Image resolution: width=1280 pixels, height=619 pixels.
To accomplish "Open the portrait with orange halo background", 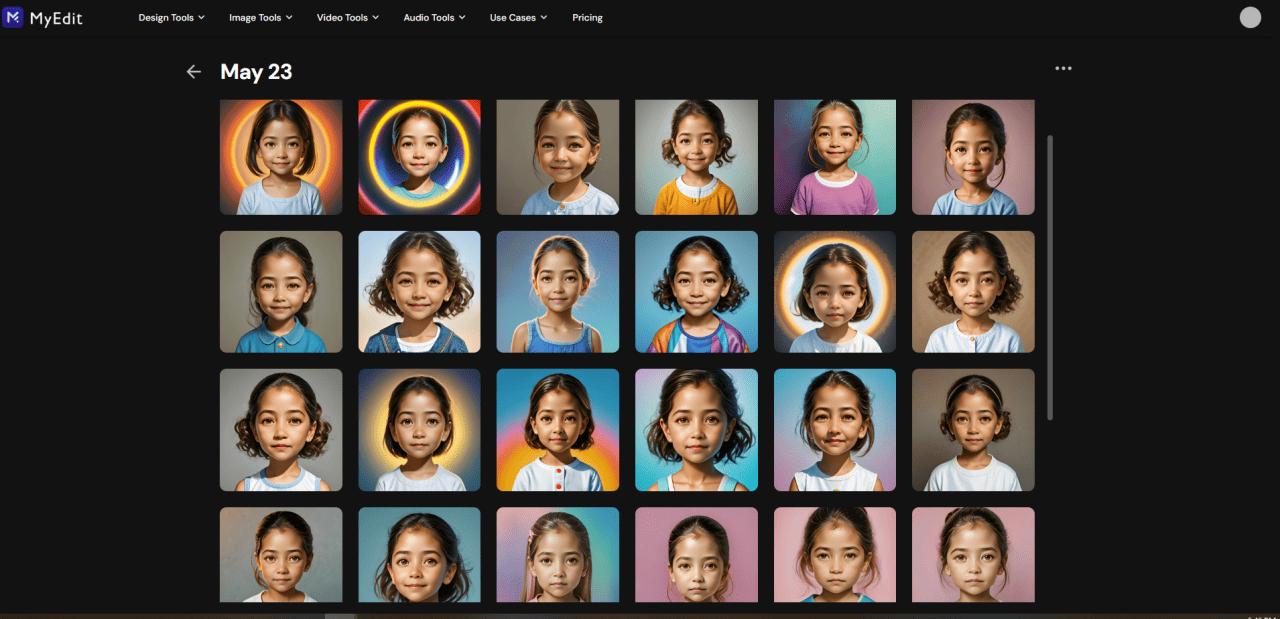I will pyautogui.click(x=281, y=156).
